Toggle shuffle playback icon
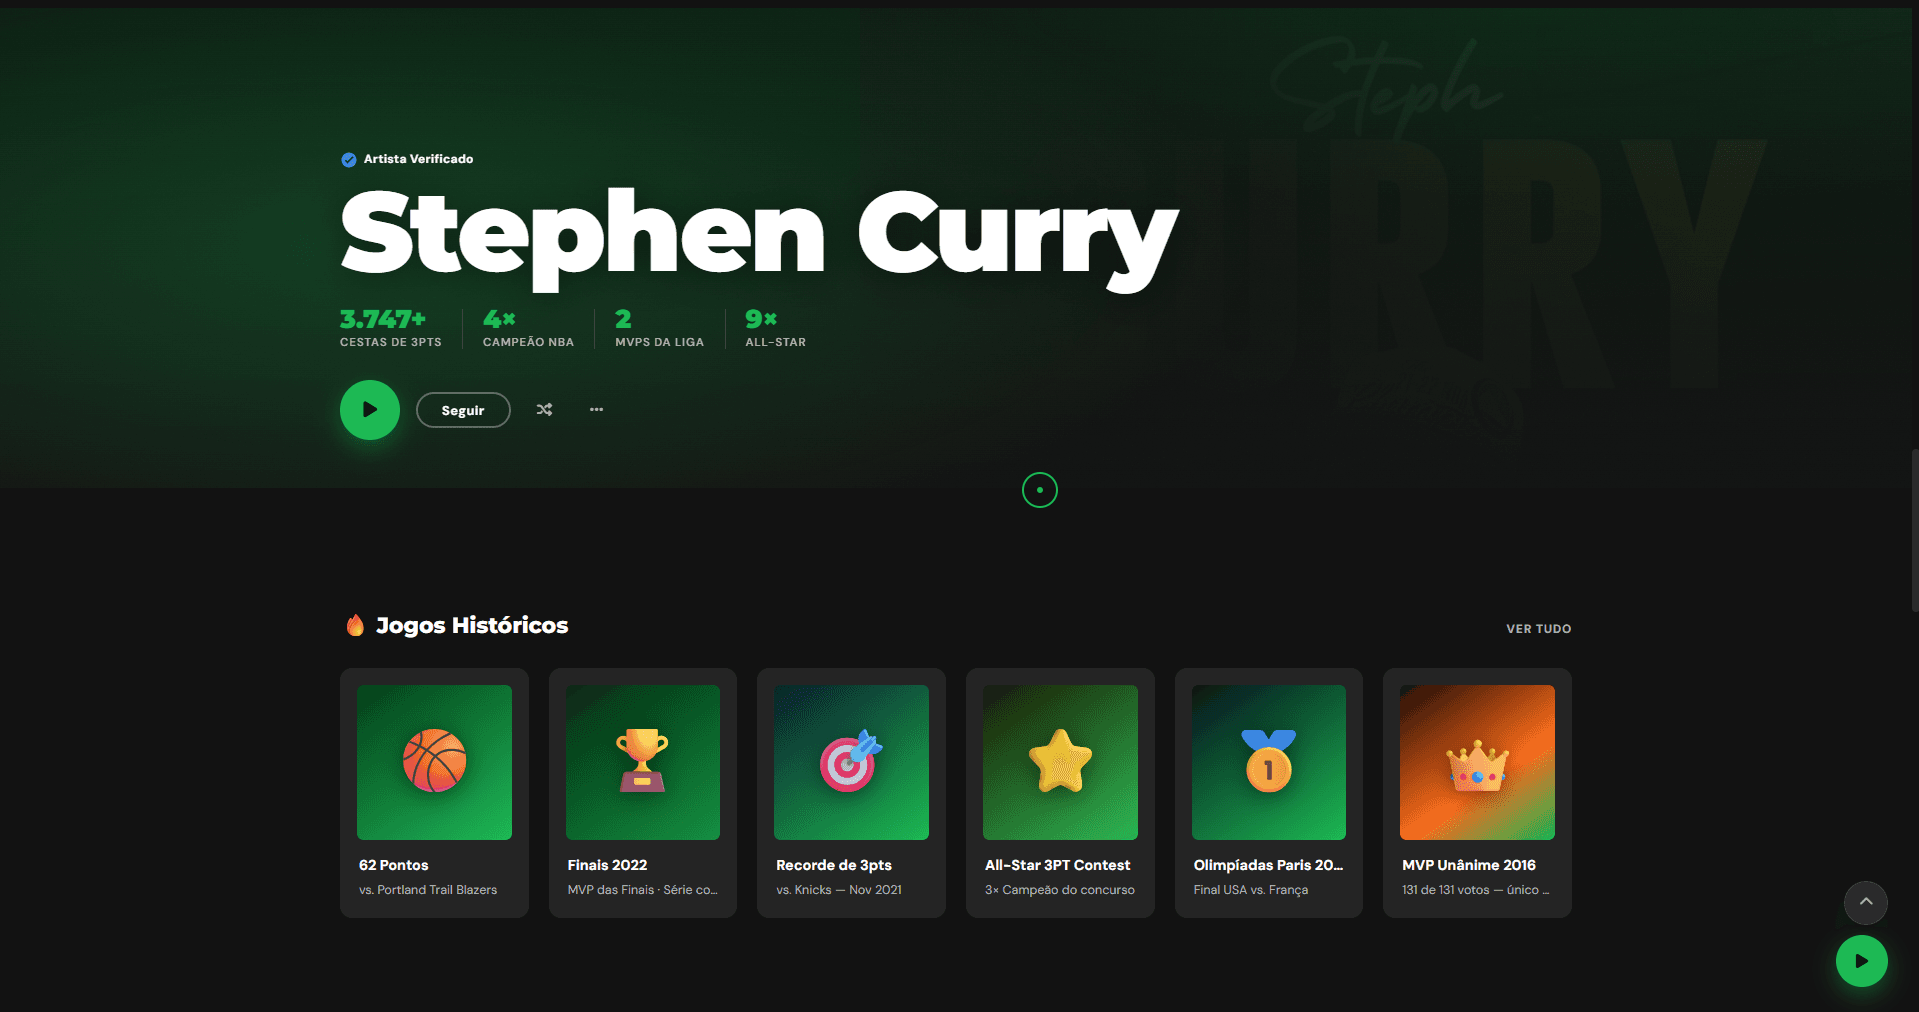 point(544,409)
